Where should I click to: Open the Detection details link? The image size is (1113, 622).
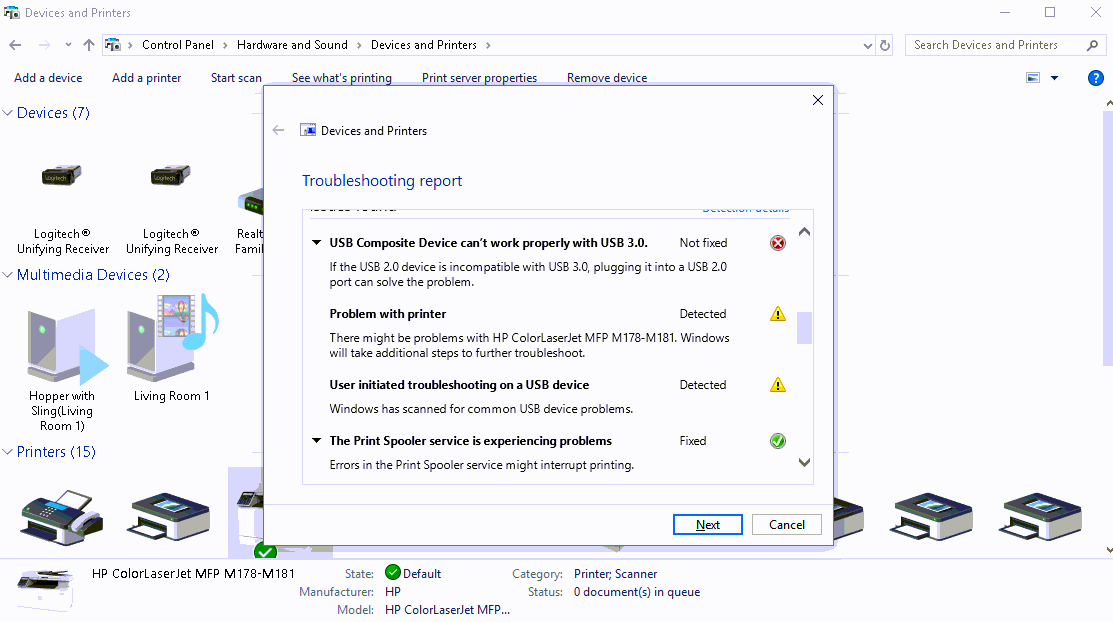pos(745,207)
